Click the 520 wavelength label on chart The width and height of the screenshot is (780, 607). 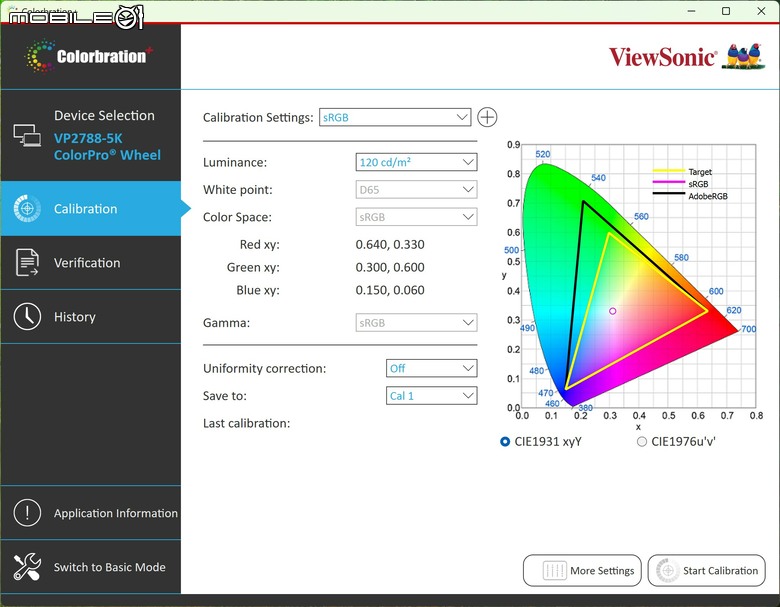[543, 154]
